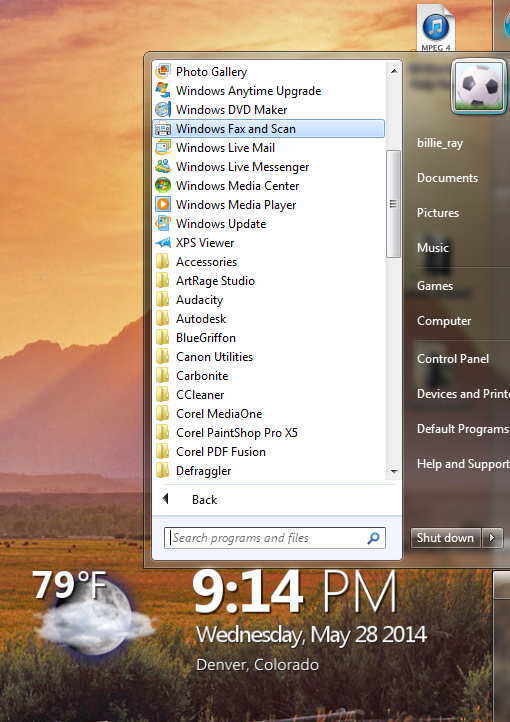Open the Windows Media Center icon

(163, 185)
